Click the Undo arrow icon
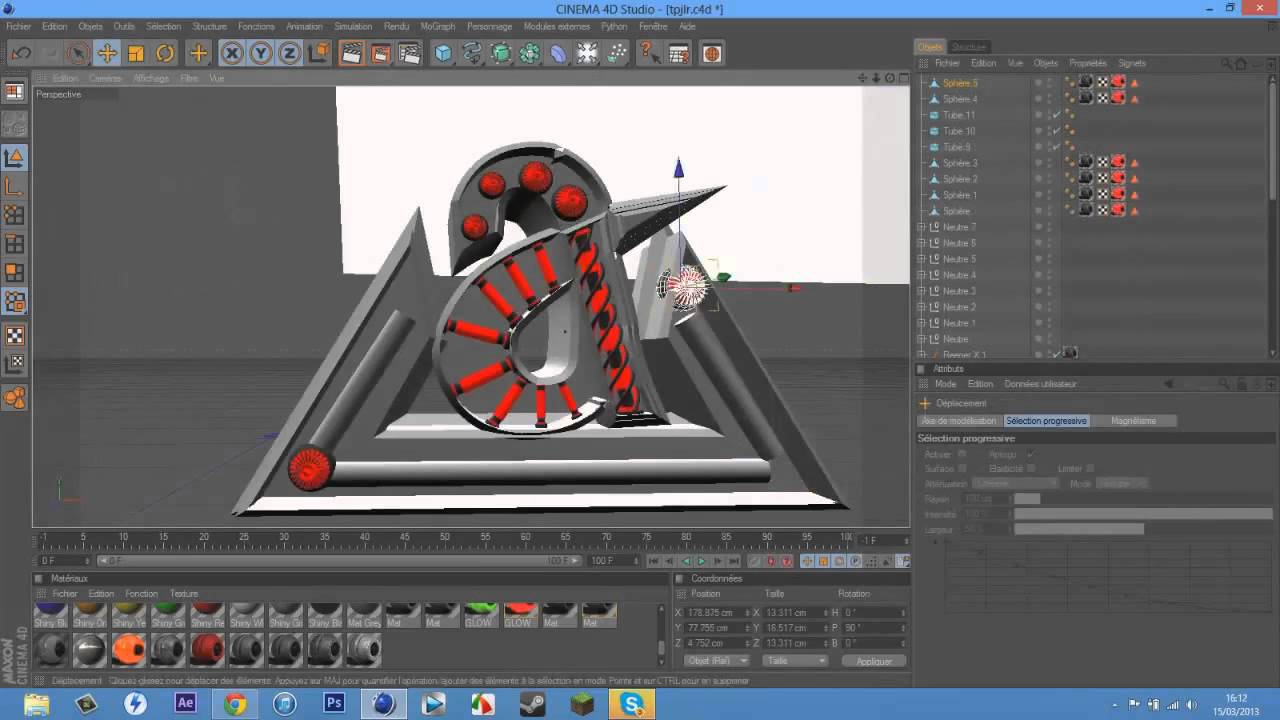 click(x=21, y=53)
